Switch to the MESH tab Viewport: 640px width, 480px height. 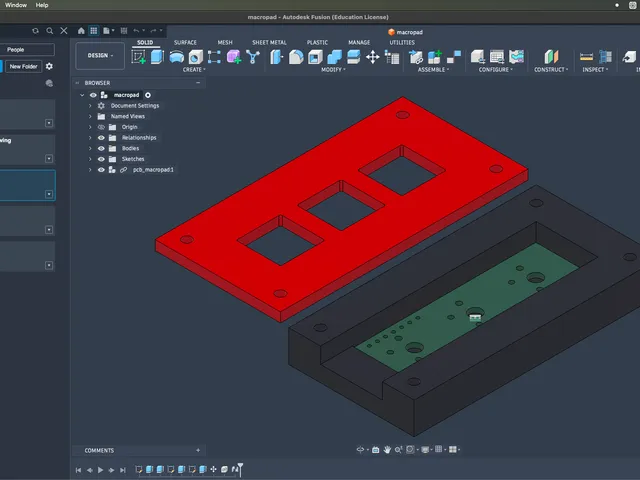225,42
